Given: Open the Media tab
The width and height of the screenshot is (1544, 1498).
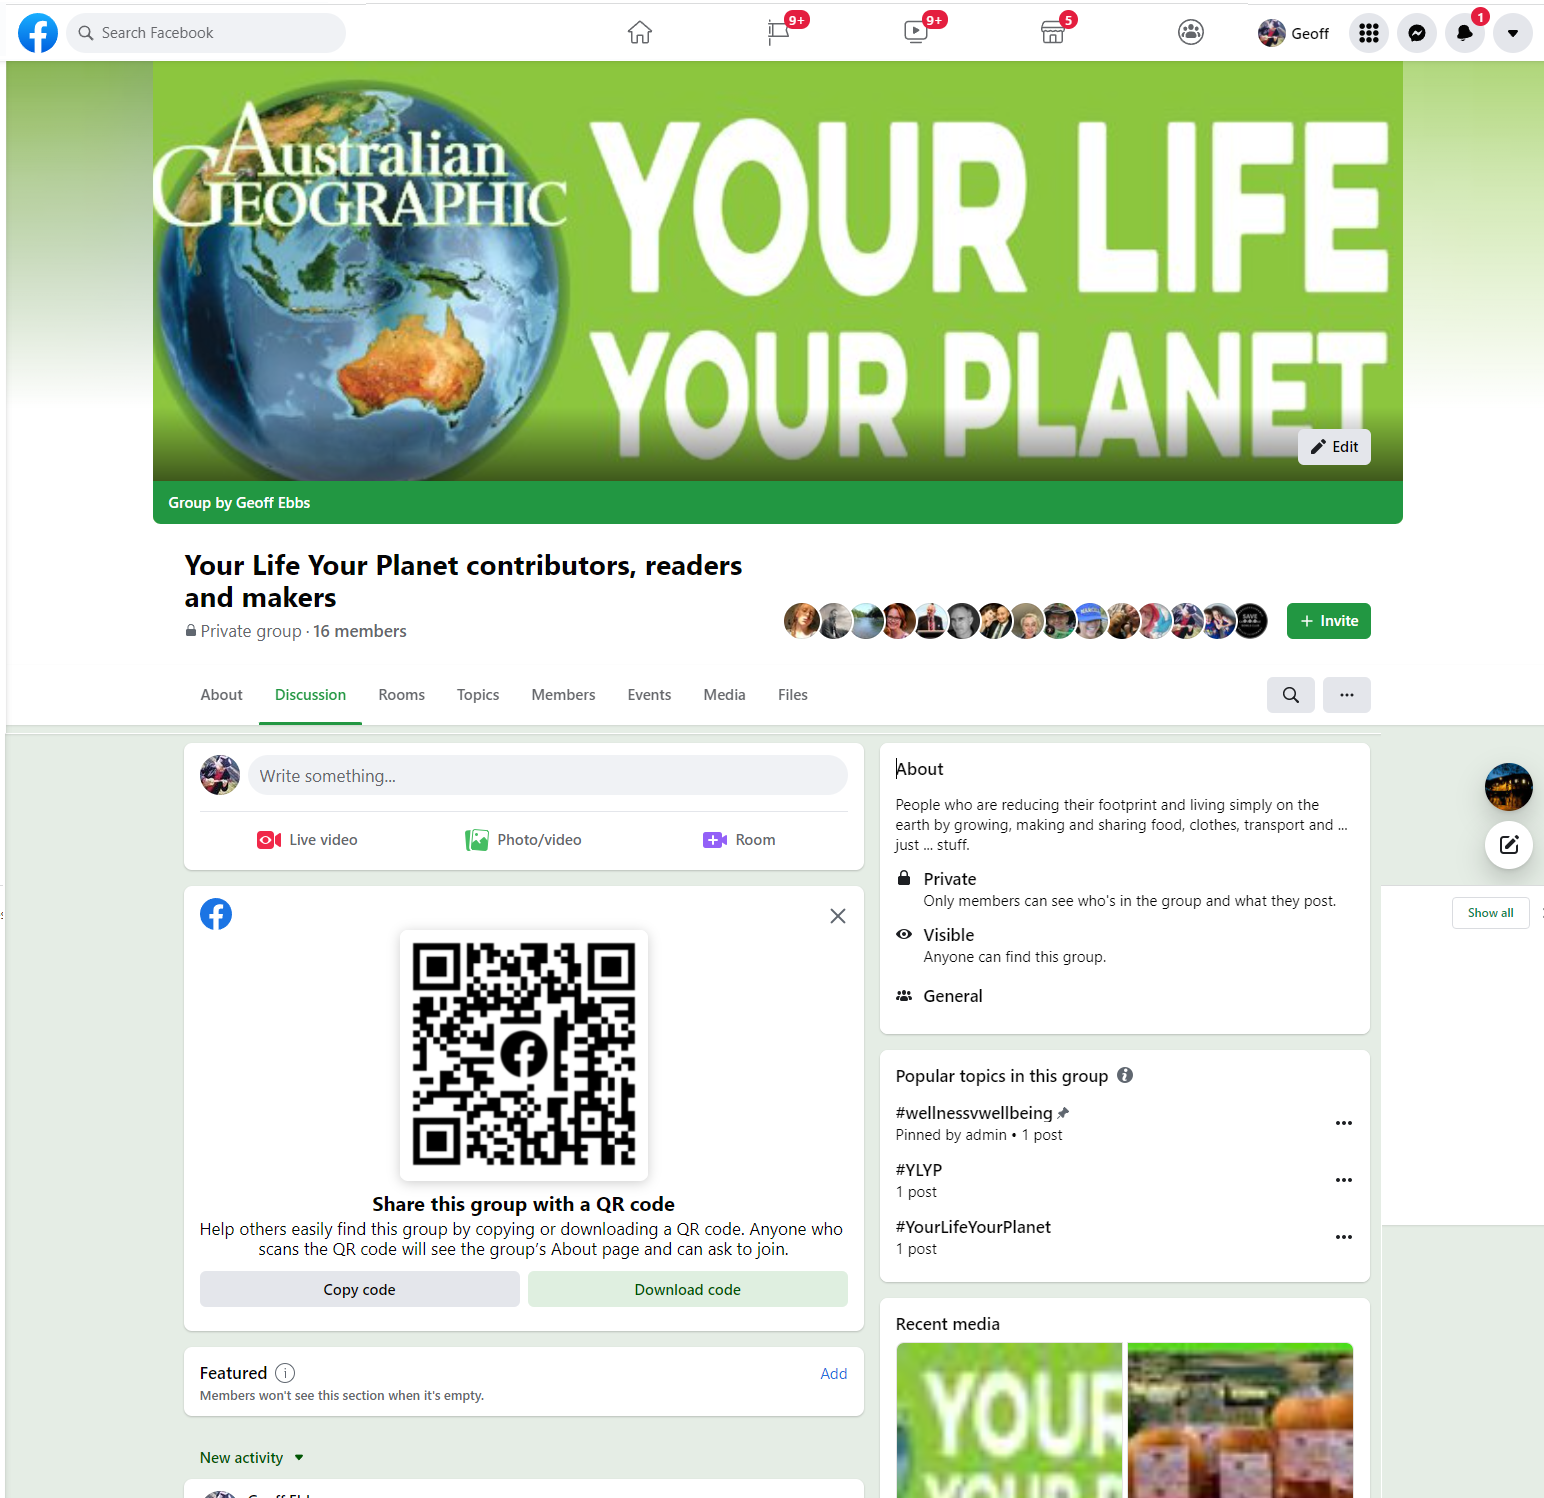Looking at the screenshot, I should [x=724, y=694].
